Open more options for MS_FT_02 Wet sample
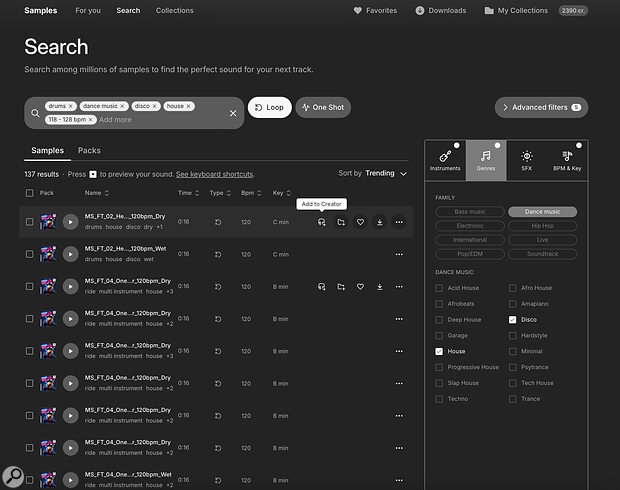 point(399,254)
